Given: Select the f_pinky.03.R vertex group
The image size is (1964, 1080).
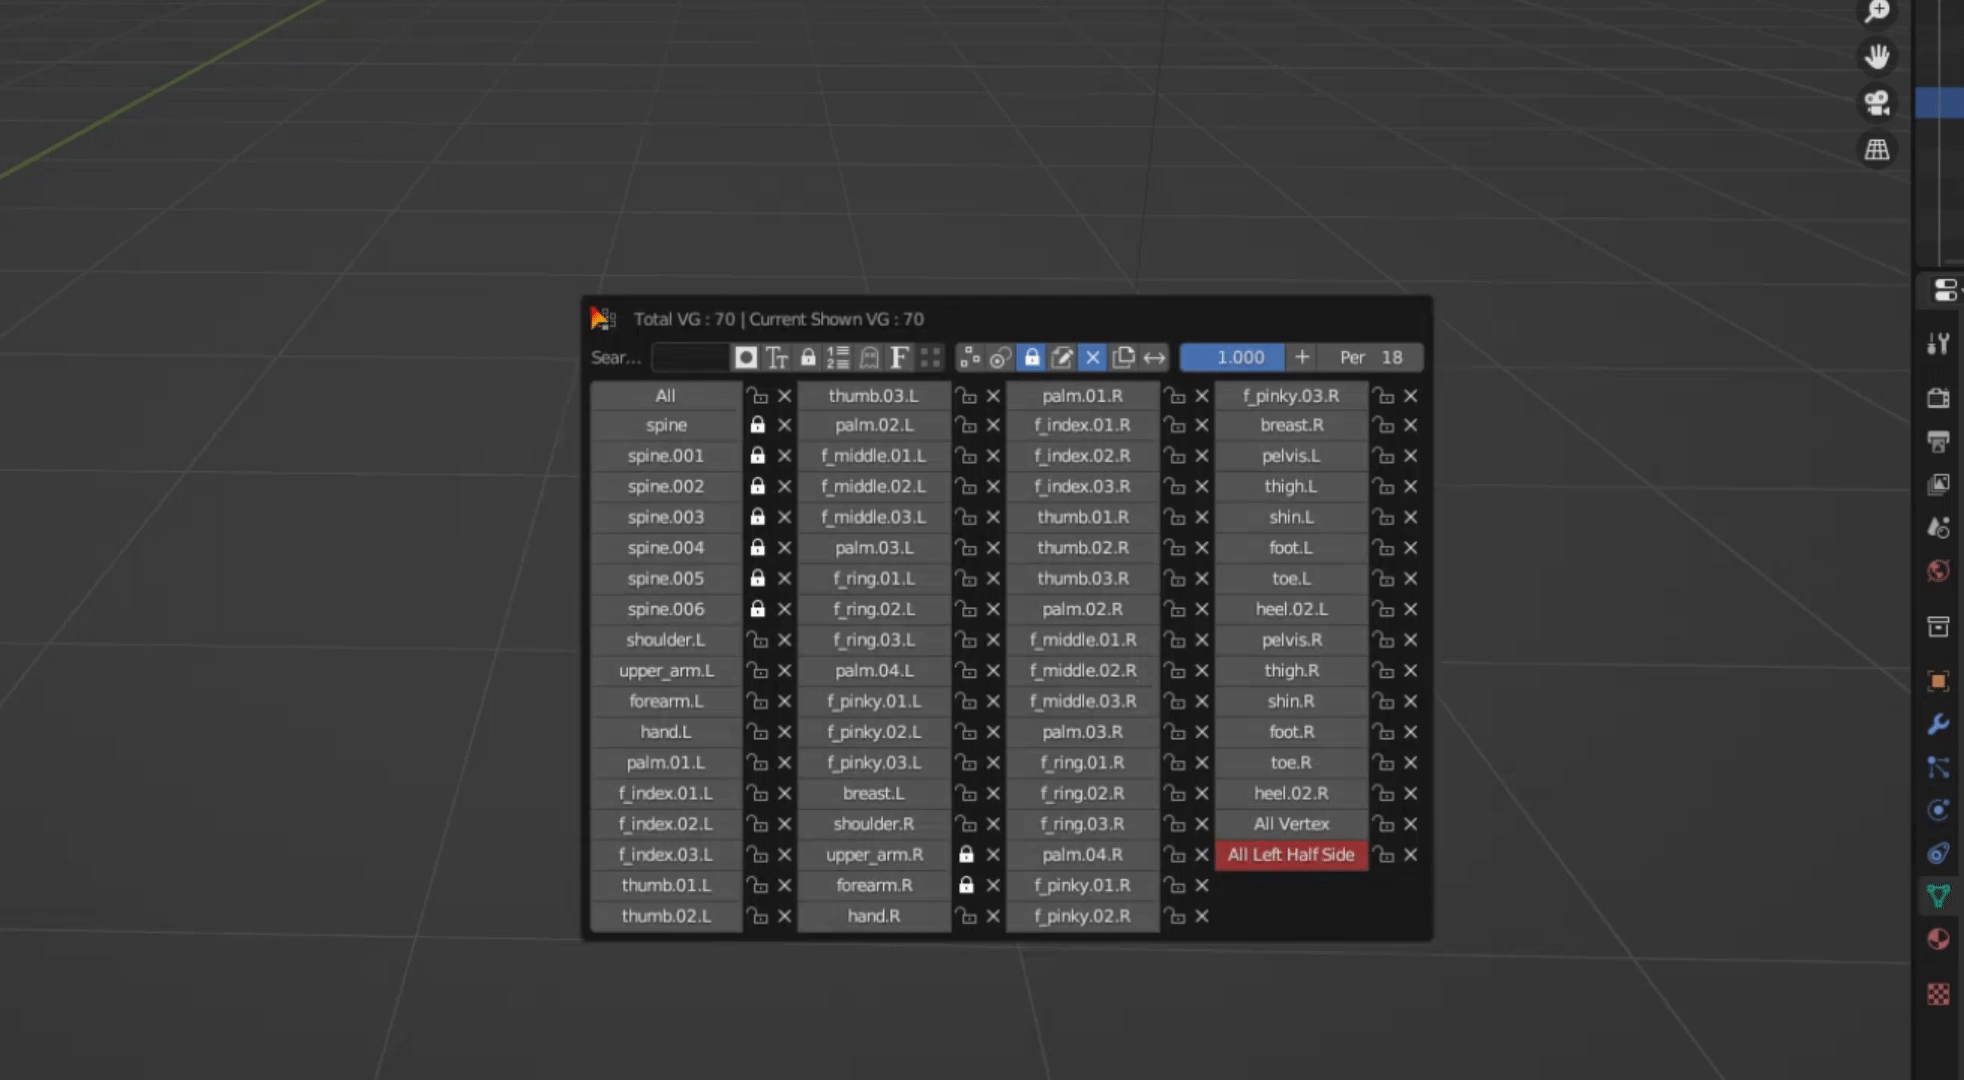Looking at the screenshot, I should [1291, 396].
